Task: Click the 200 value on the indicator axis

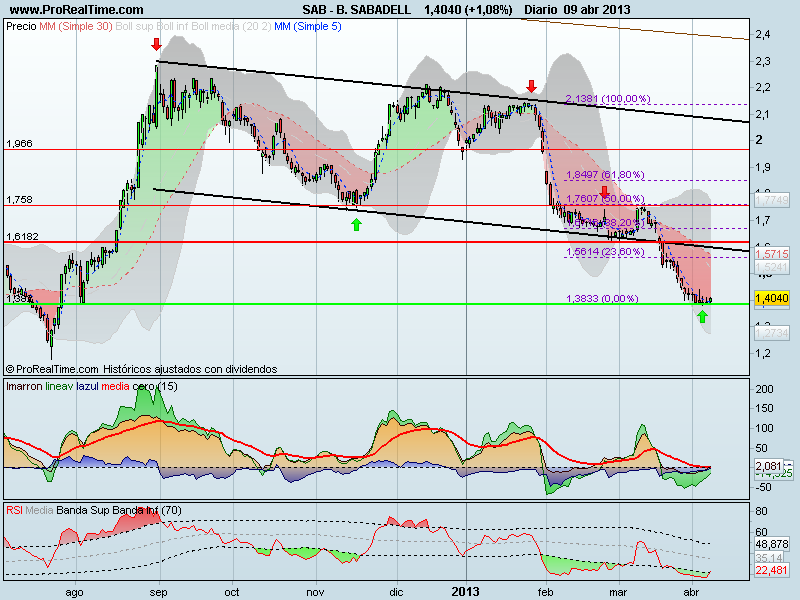Action: [x=764, y=389]
